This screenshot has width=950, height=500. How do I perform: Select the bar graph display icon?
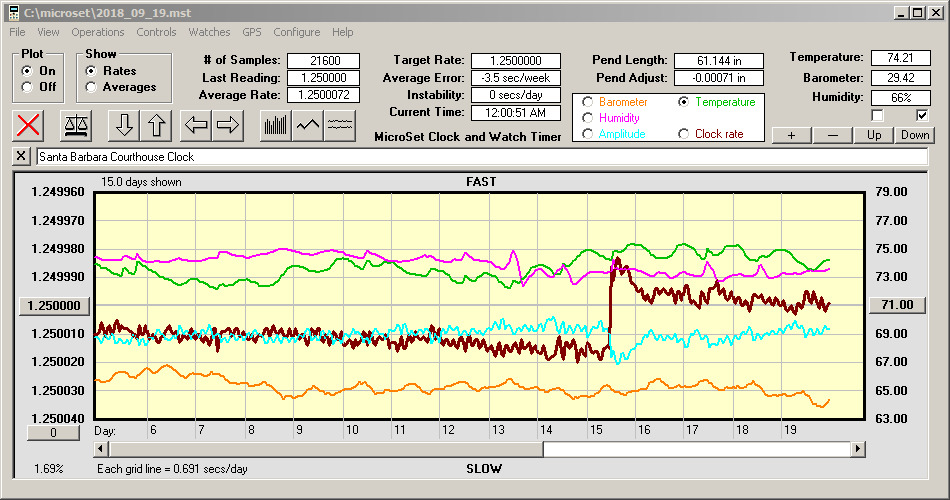pyautogui.click(x=276, y=125)
